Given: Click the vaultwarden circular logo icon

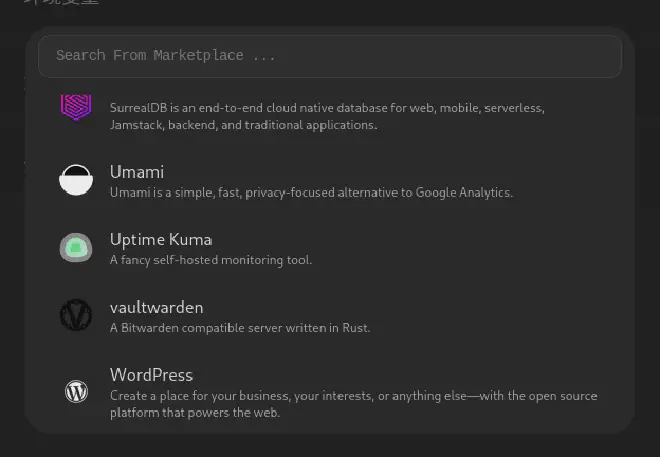Looking at the screenshot, I should (x=76, y=315).
